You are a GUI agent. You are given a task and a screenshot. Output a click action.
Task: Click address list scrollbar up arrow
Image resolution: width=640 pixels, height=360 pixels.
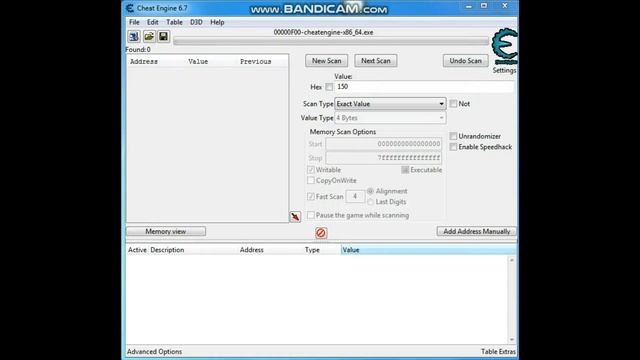(x=512, y=260)
